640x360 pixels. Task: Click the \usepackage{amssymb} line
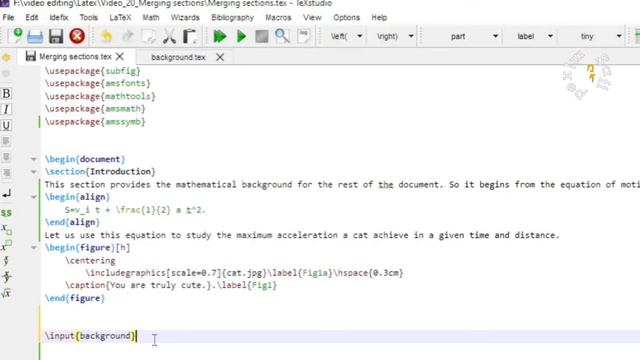coord(95,122)
